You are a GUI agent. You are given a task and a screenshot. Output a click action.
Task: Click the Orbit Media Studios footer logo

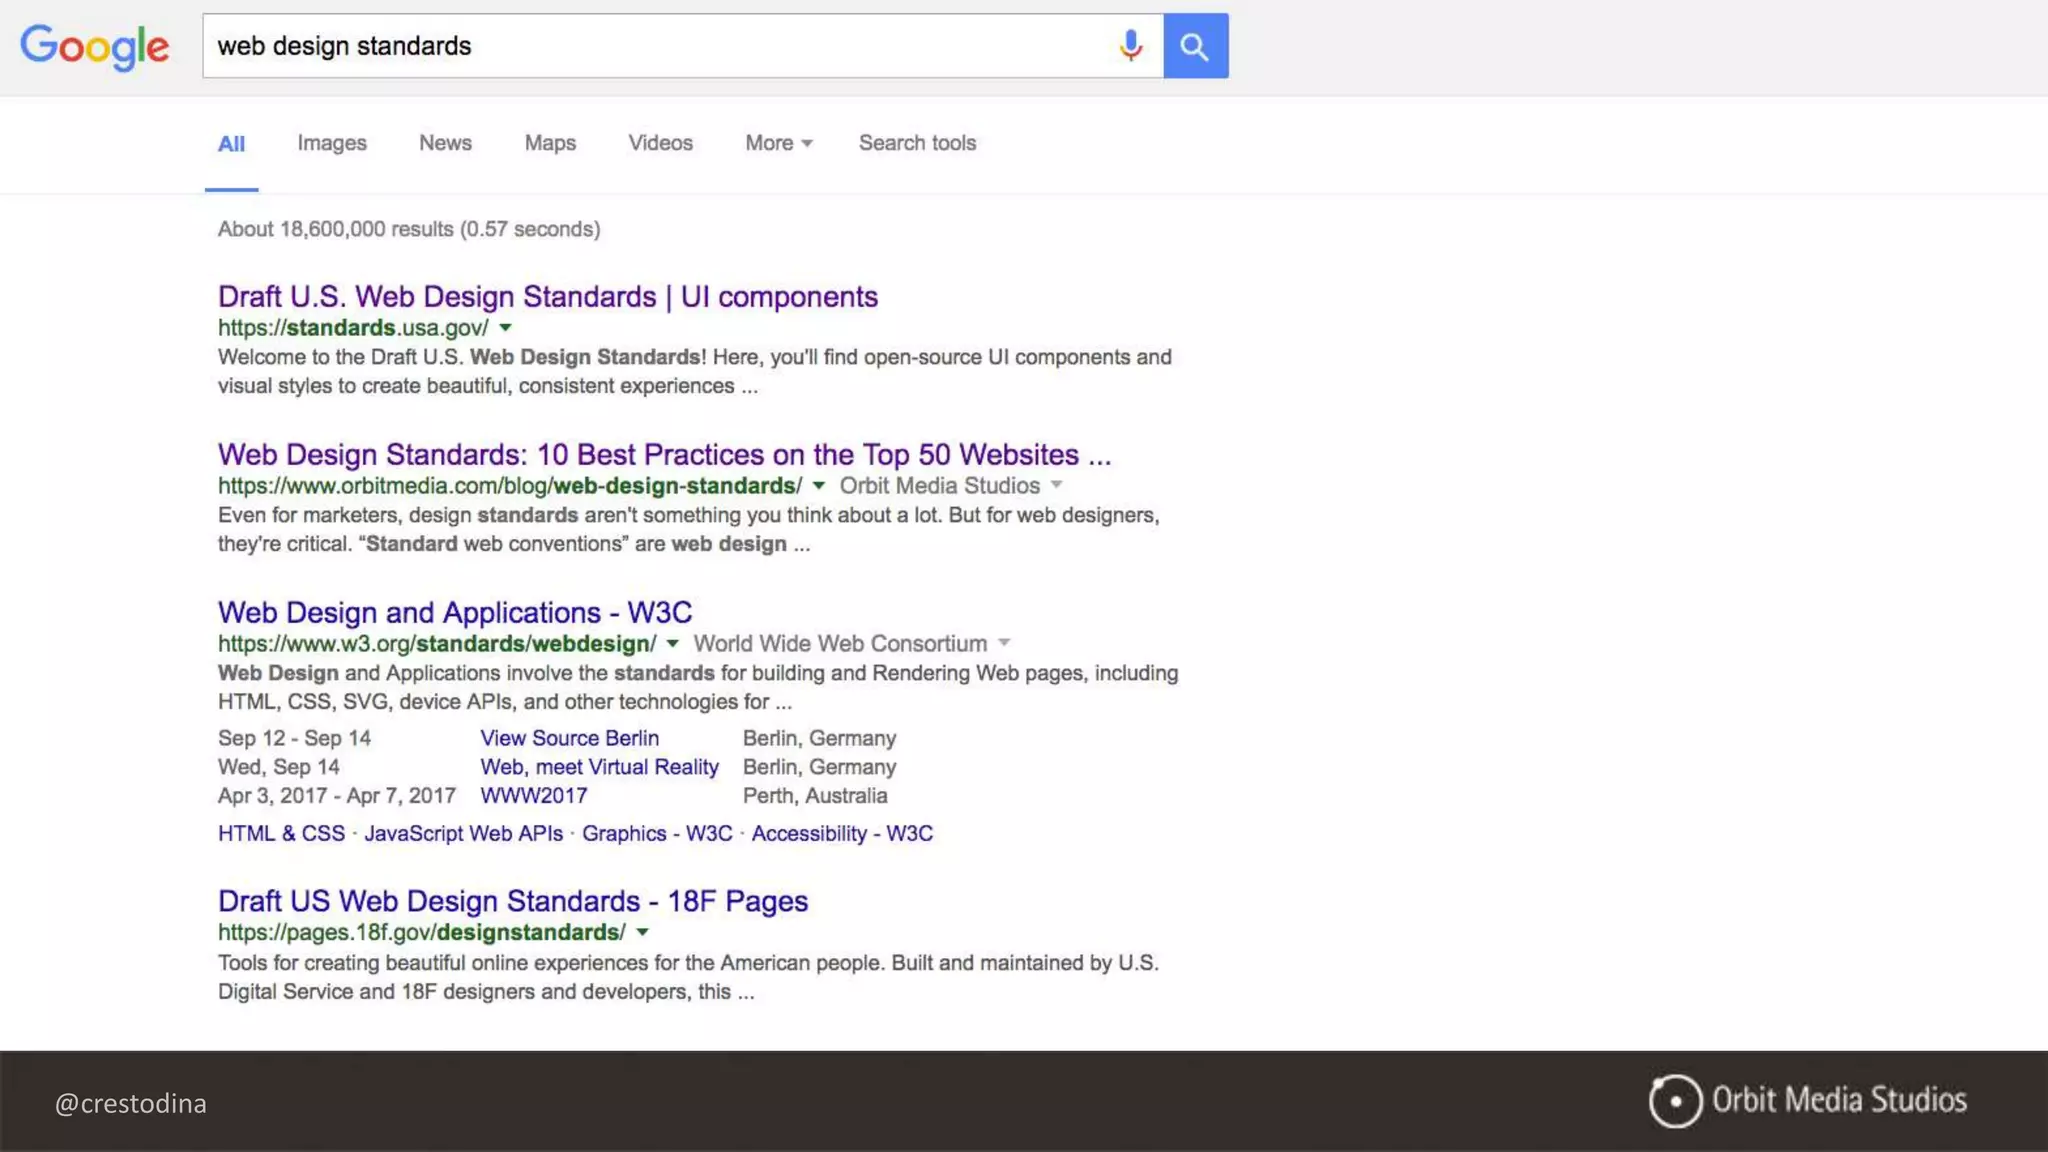click(1807, 1101)
